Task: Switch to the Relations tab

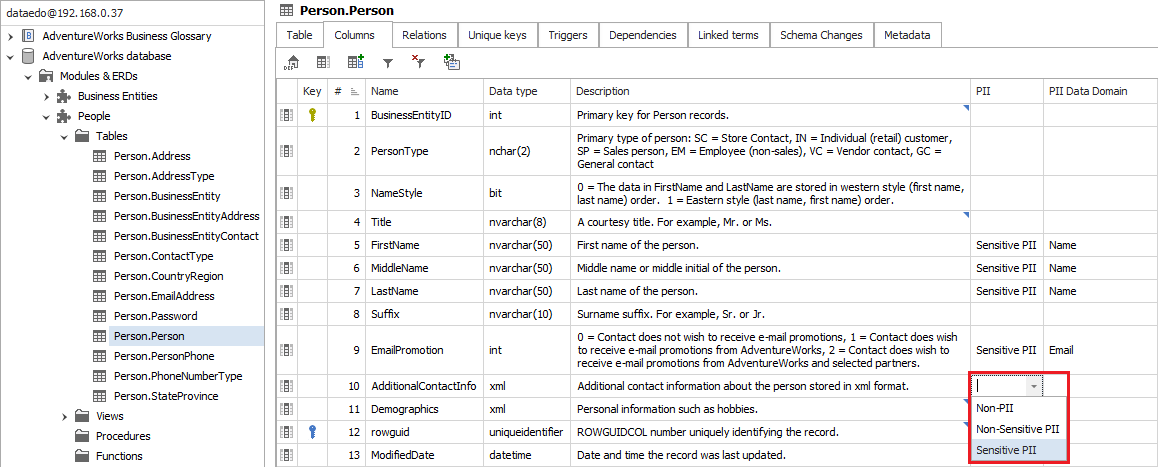Action: click(x=424, y=35)
